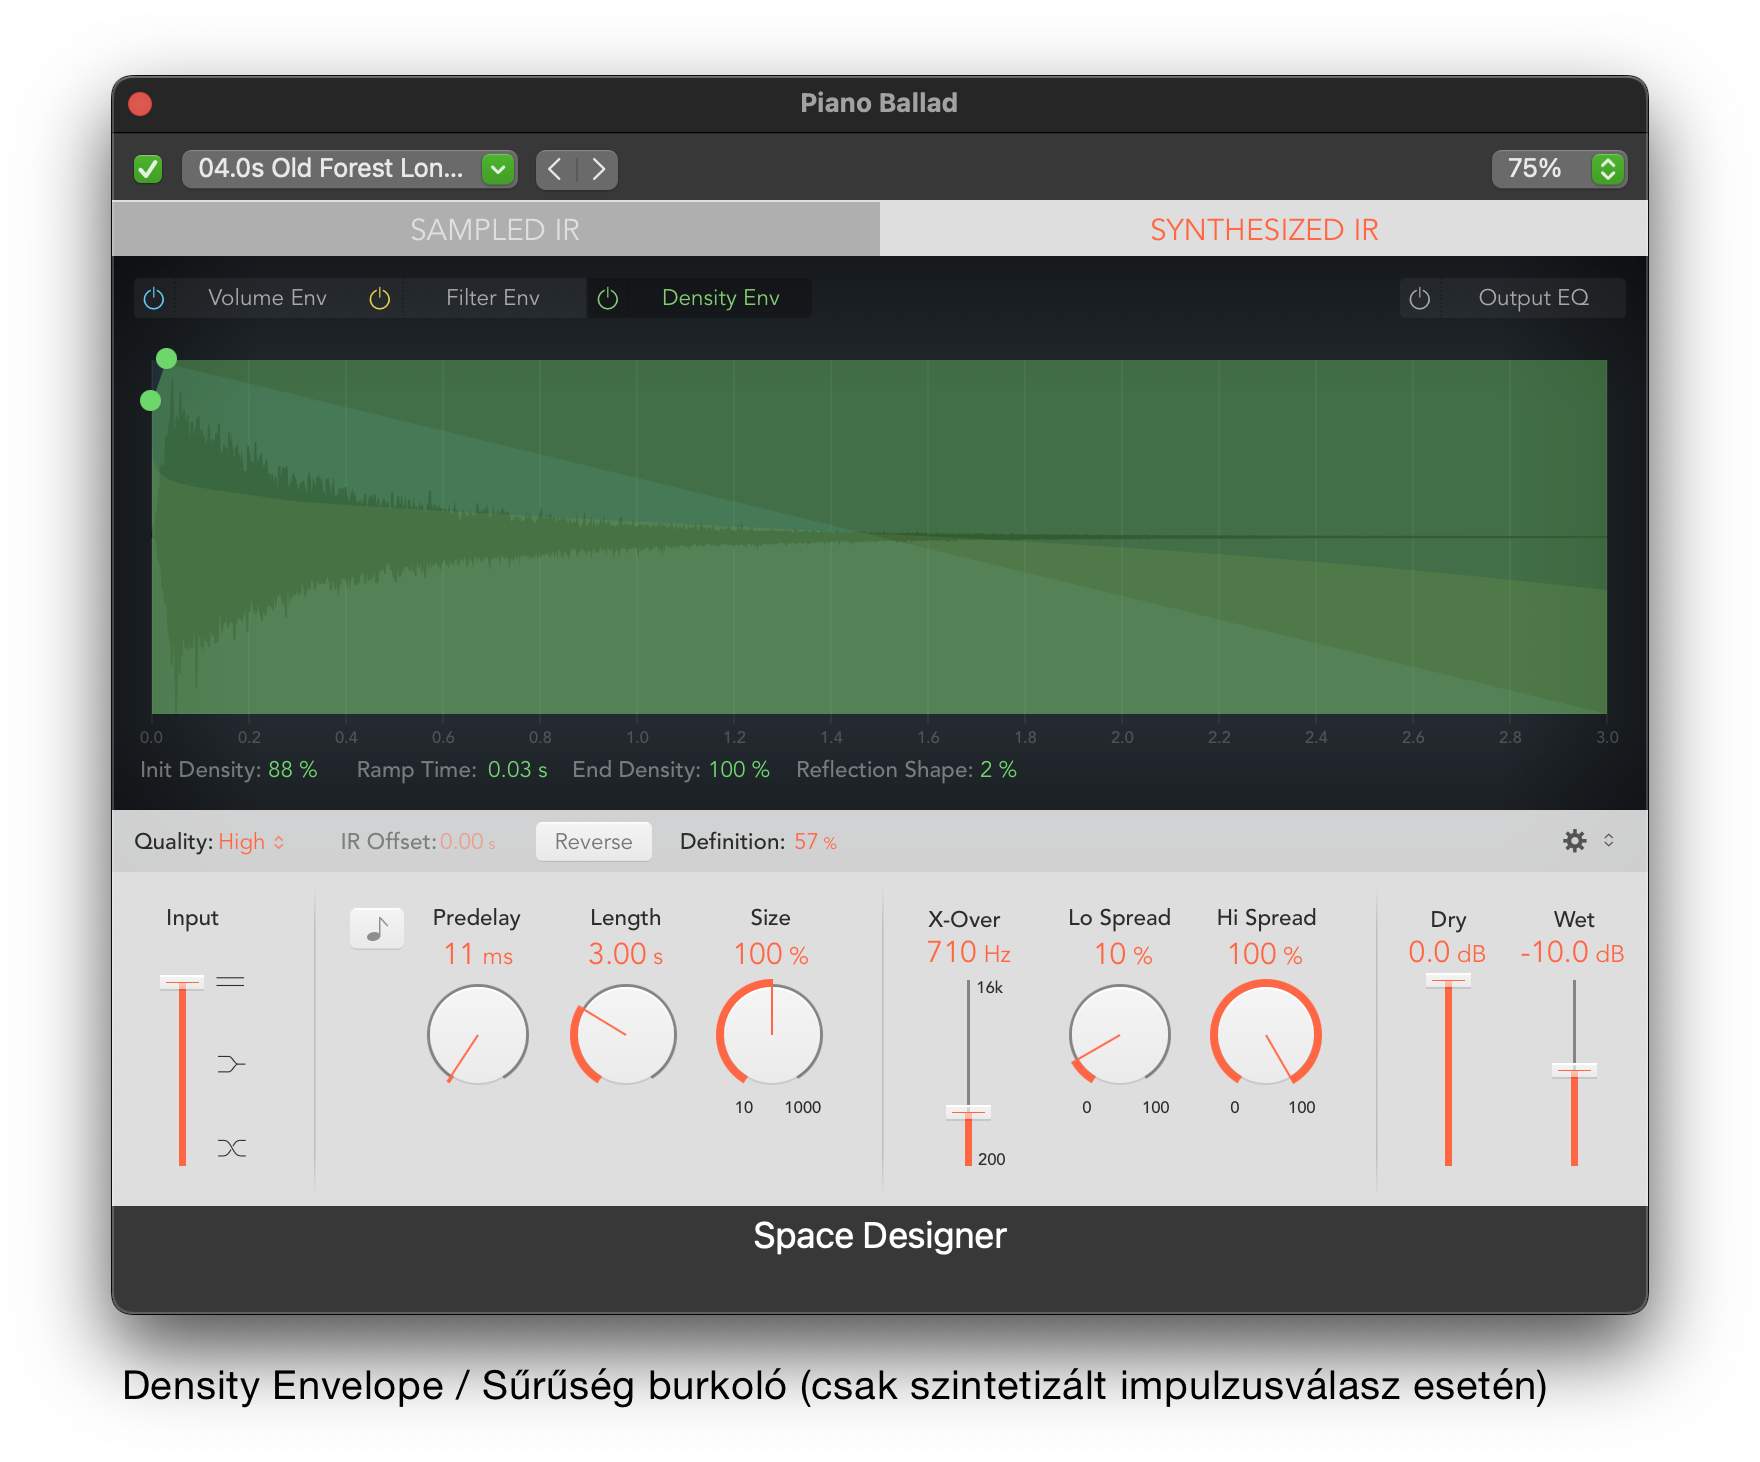Click the Length knob
1760x1462 pixels.
tap(624, 1035)
